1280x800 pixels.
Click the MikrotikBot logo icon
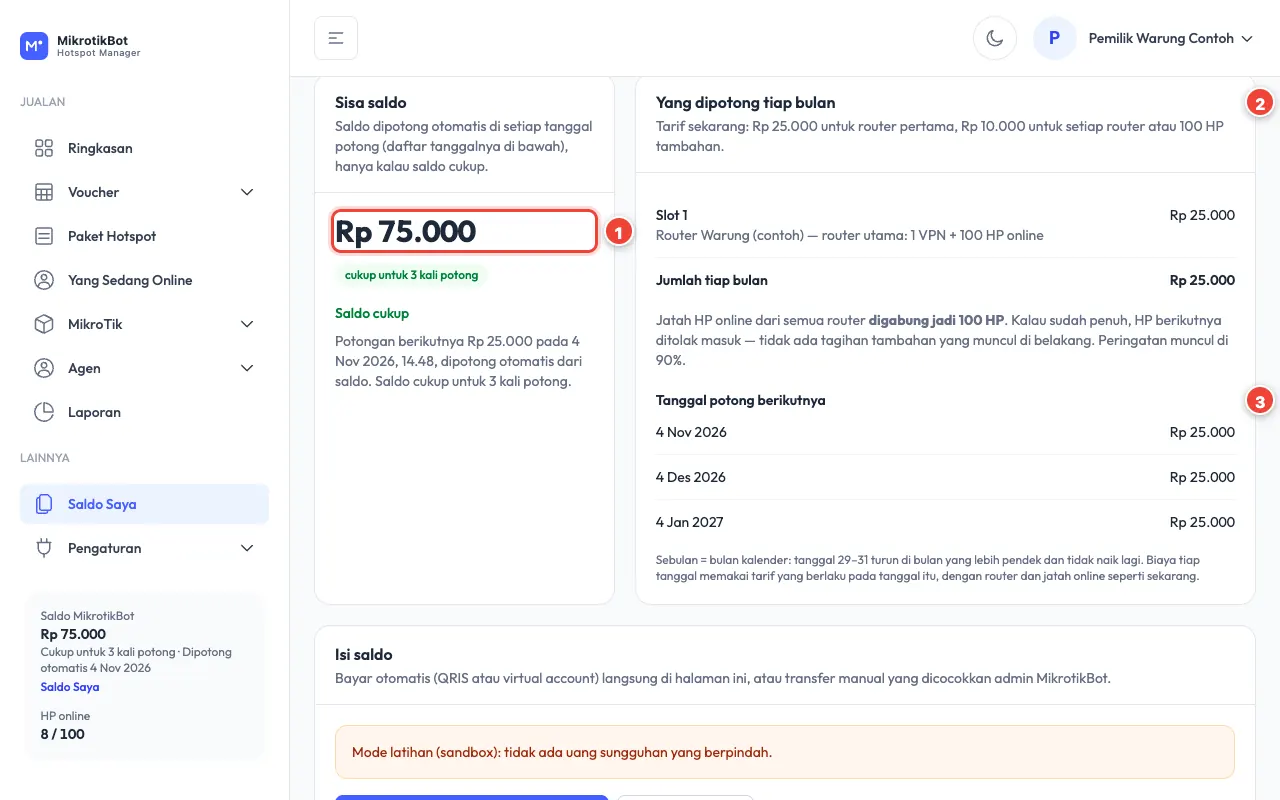pyautogui.click(x=34, y=46)
